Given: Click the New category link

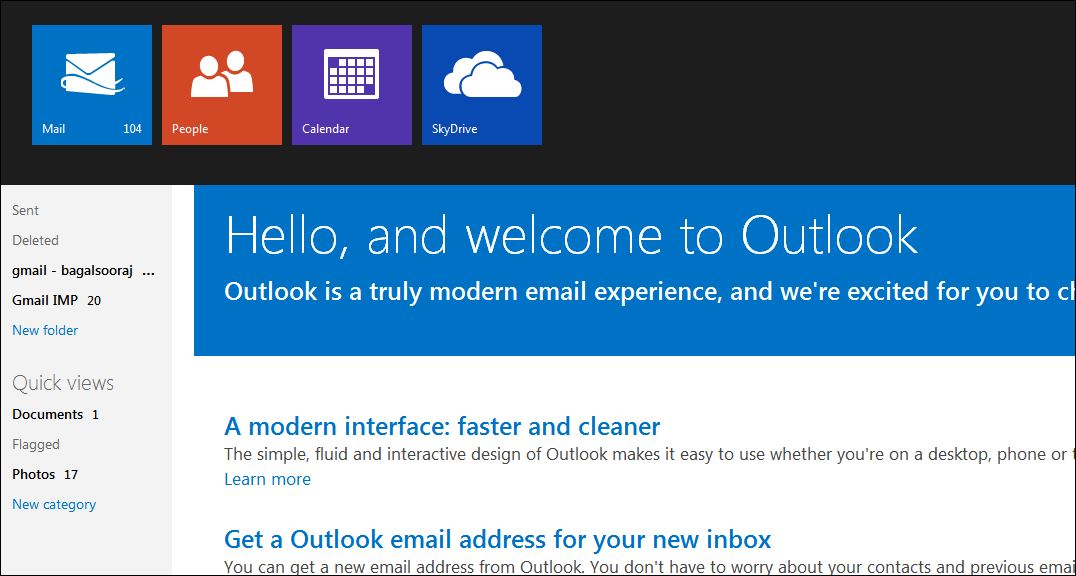Looking at the screenshot, I should 54,504.
